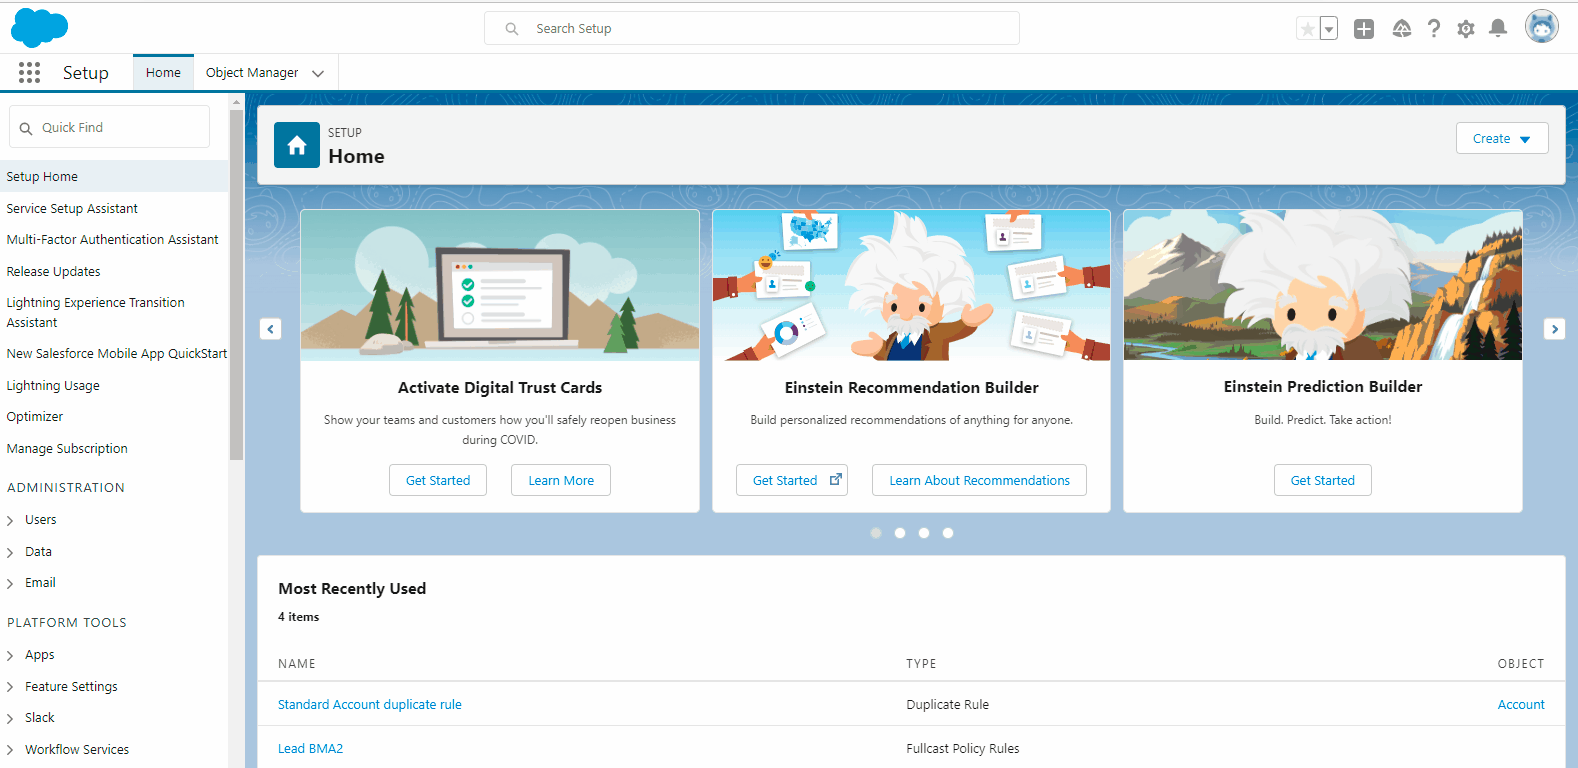This screenshot has height=768, width=1578.
Task: Open Optimizer in sidebar
Action: [35, 416]
